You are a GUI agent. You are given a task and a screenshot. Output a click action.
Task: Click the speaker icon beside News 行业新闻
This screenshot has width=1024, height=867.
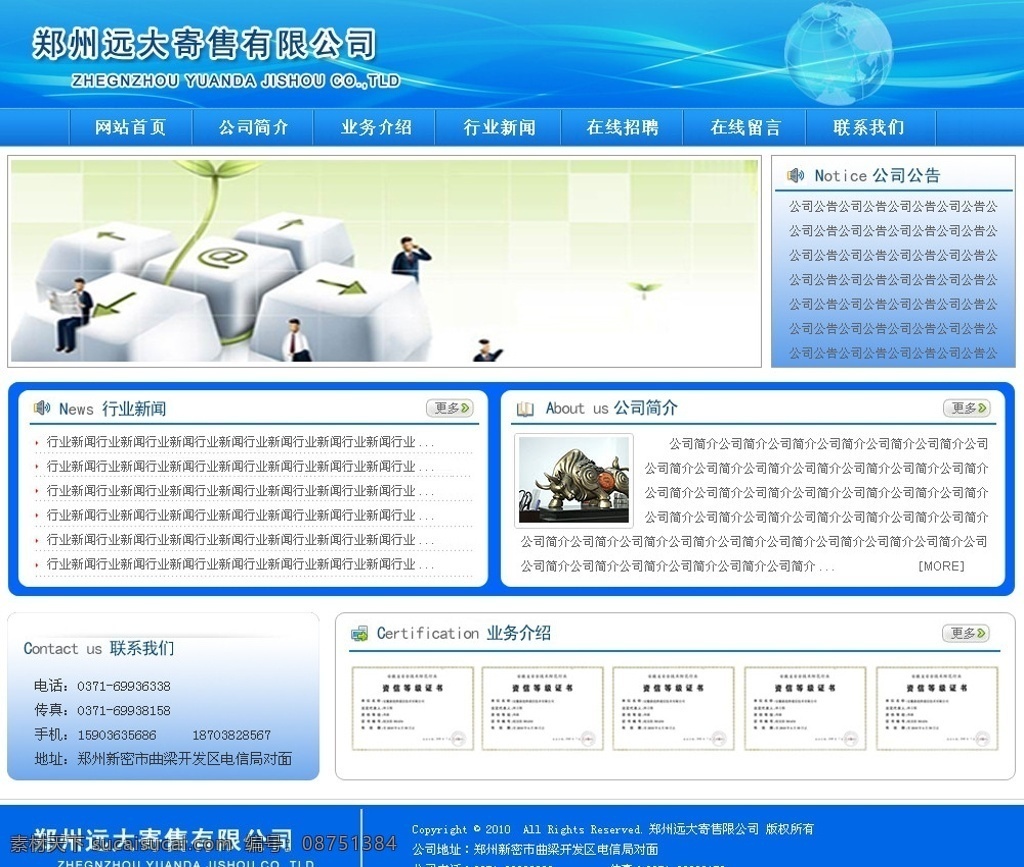42,408
